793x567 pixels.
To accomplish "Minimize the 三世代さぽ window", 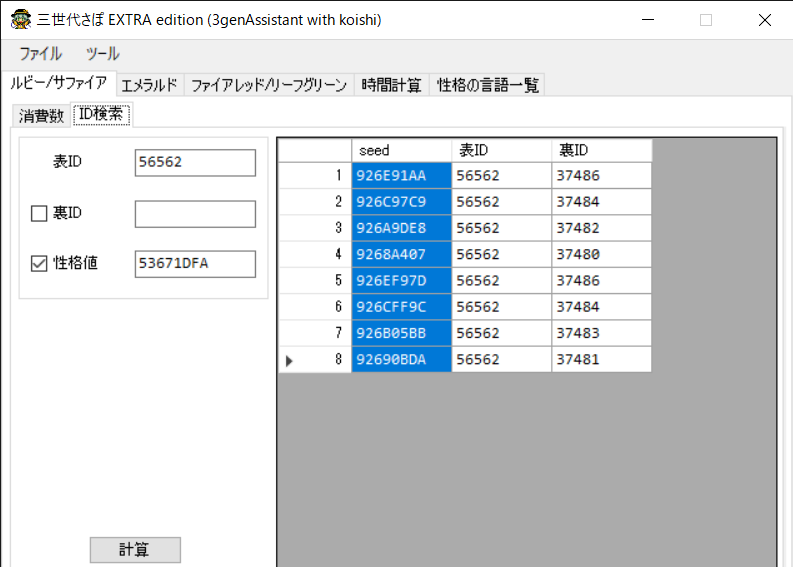I will click(x=648, y=20).
